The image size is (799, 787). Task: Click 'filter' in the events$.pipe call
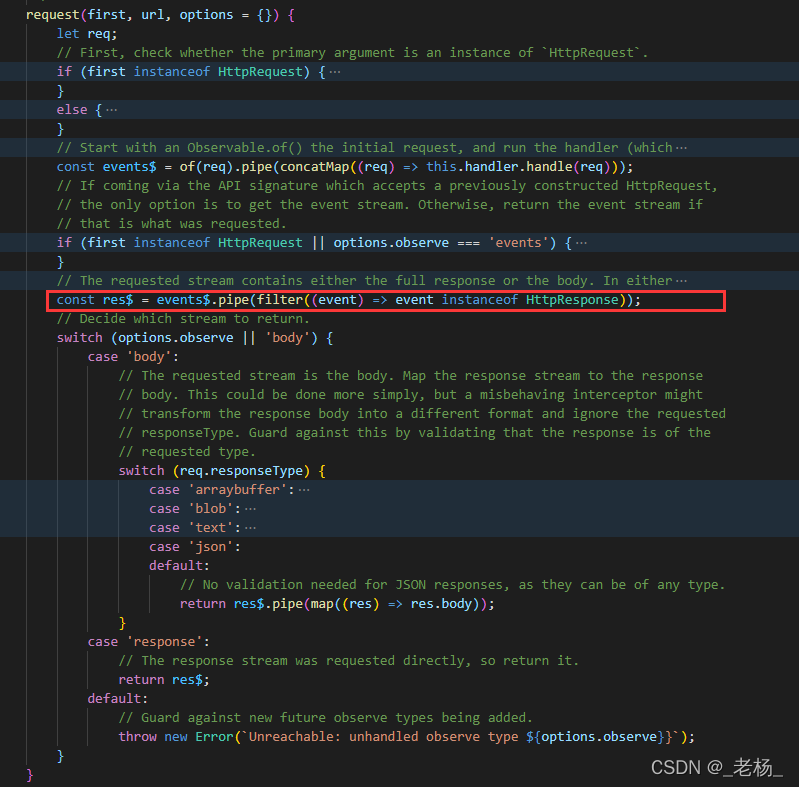pos(280,300)
